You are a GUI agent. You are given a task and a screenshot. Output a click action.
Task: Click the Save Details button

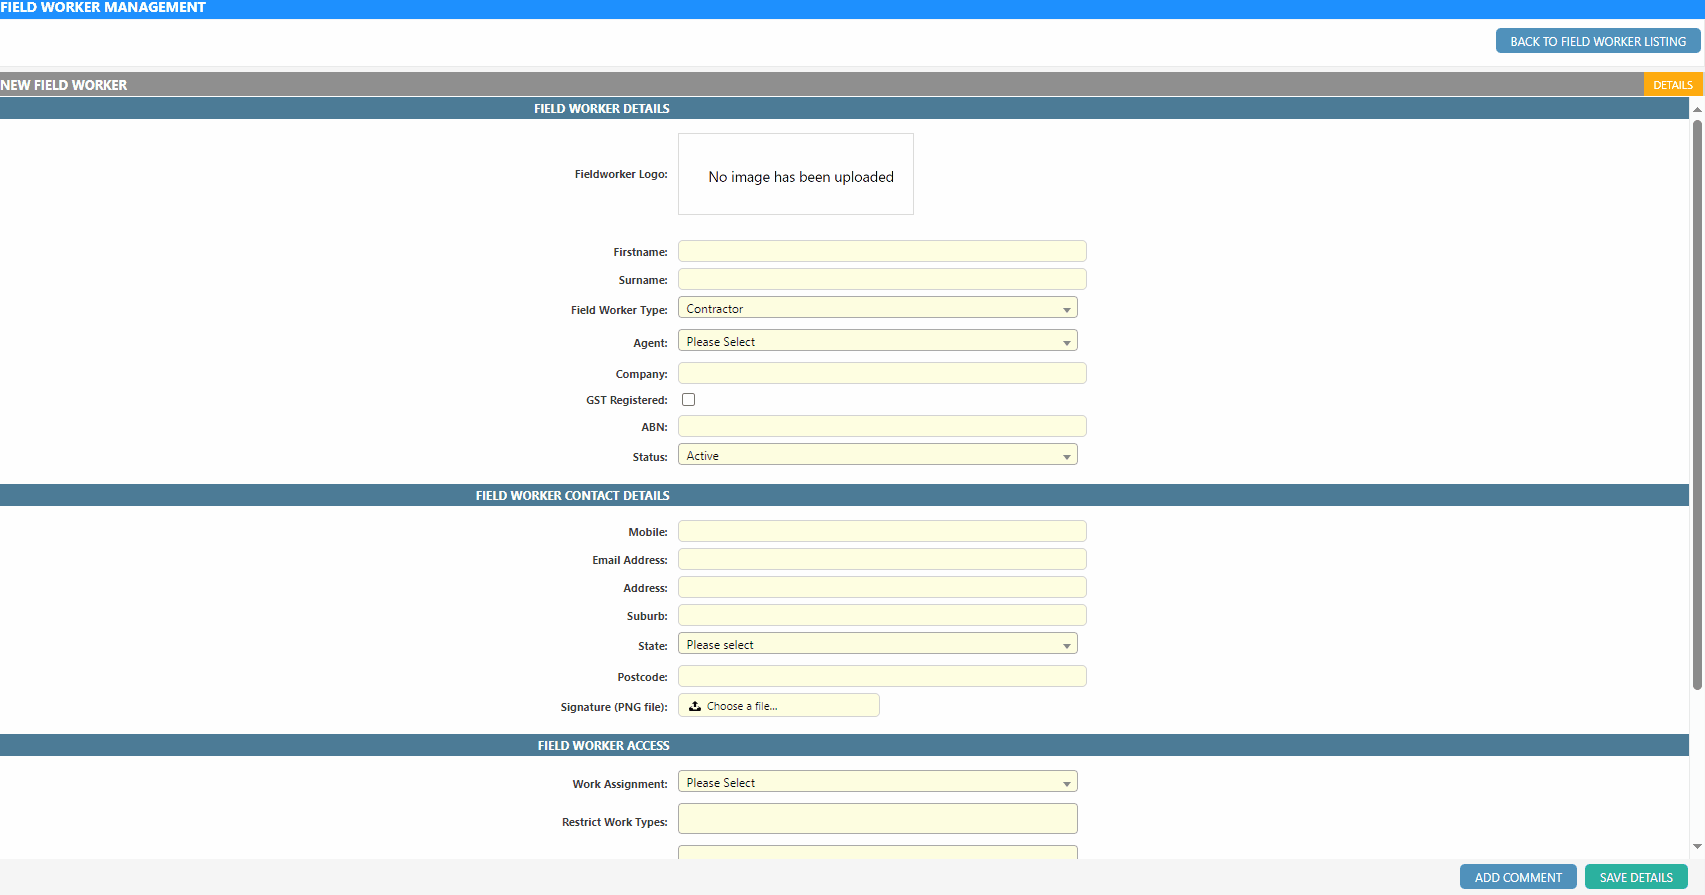point(1636,877)
